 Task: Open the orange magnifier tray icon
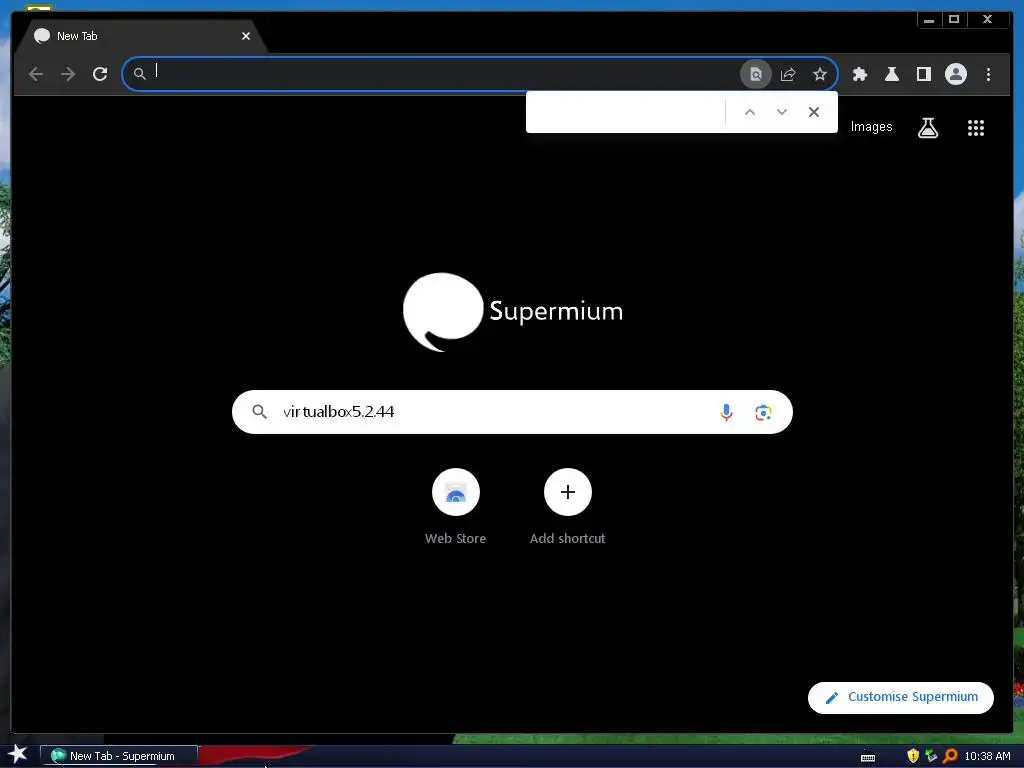(x=950, y=756)
